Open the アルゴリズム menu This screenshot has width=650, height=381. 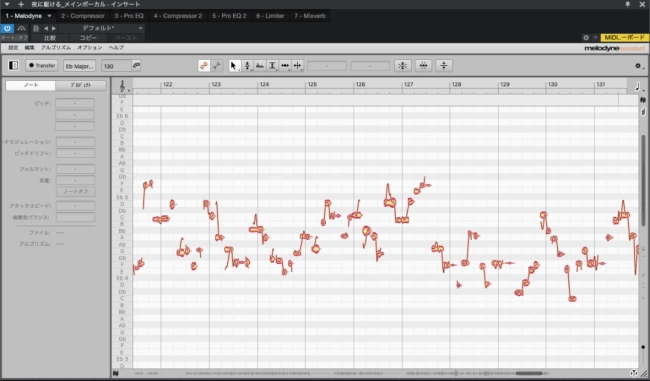coord(56,48)
